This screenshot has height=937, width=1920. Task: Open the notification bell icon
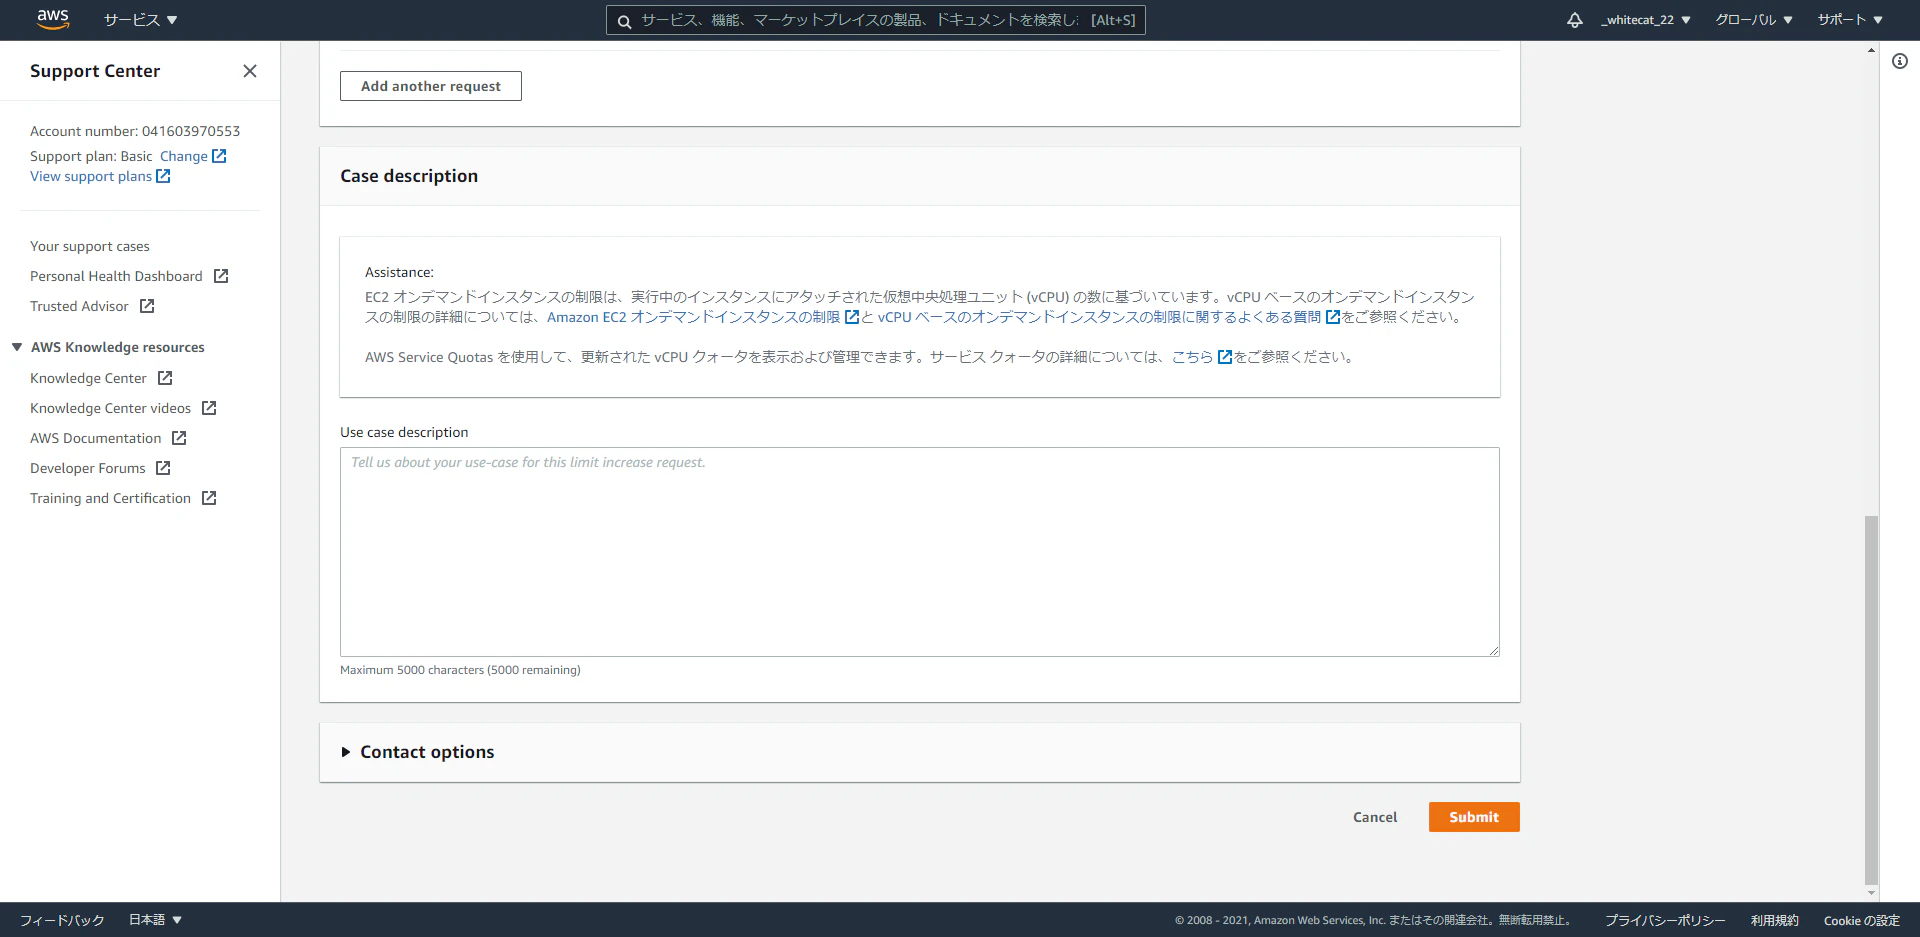[1575, 19]
